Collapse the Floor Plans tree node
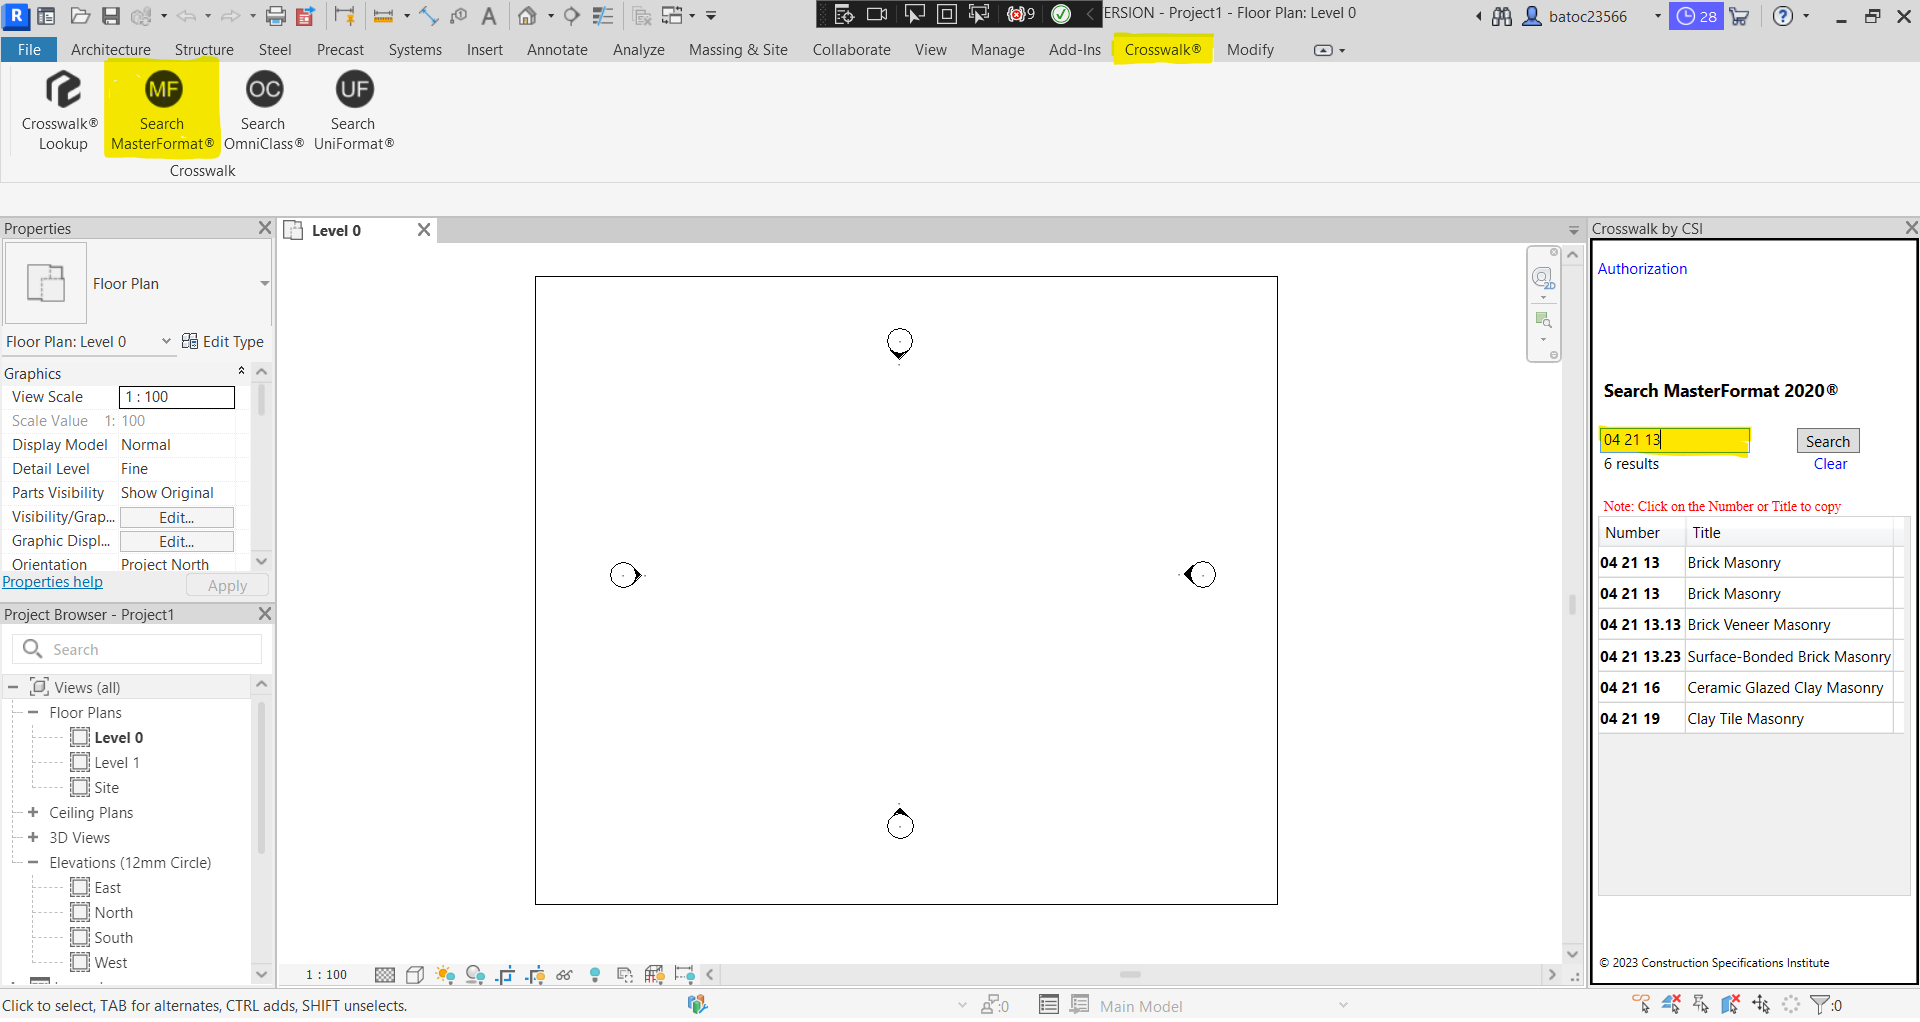This screenshot has height=1022, width=1920. (x=33, y=713)
